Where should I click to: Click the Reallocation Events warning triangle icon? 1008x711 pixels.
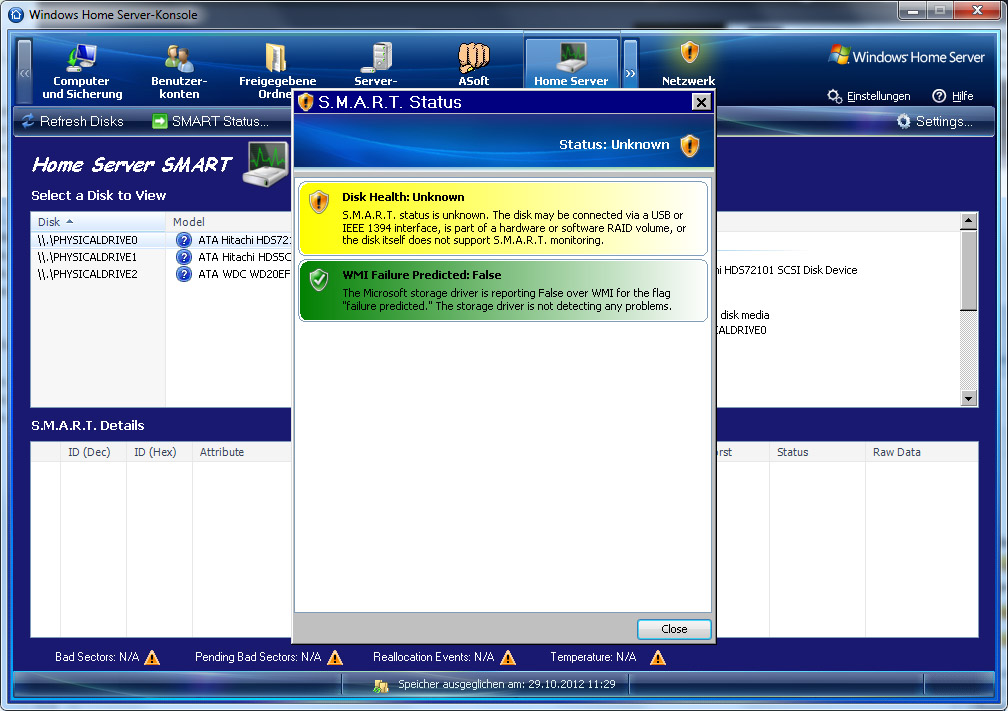pyautogui.click(x=508, y=658)
